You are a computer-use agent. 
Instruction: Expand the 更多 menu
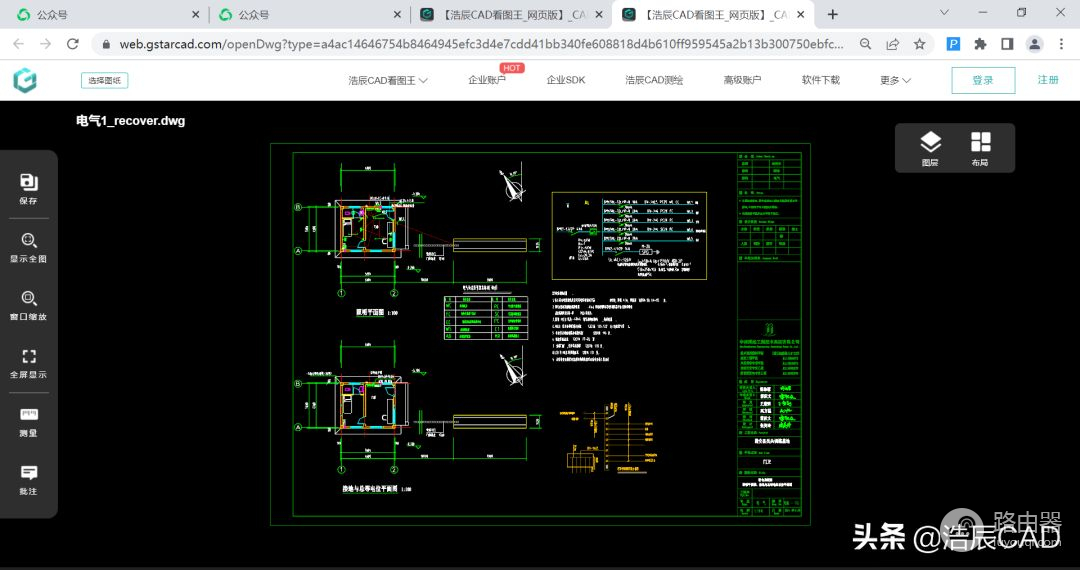pyautogui.click(x=895, y=80)
